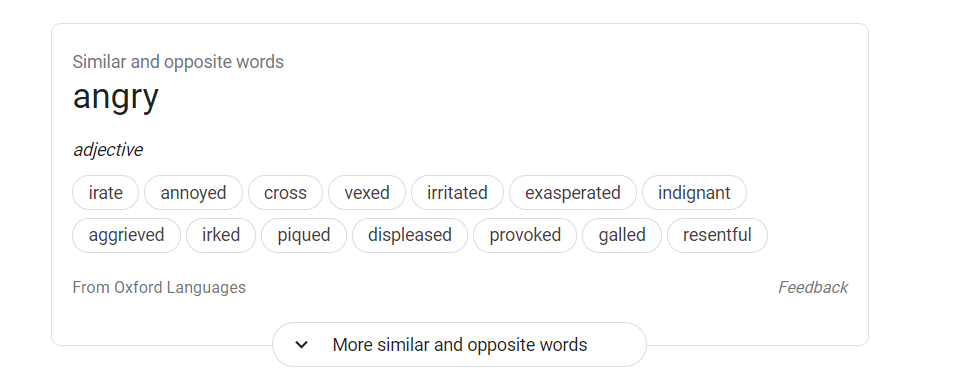Select the indignant word chip

tap(694, 192)
